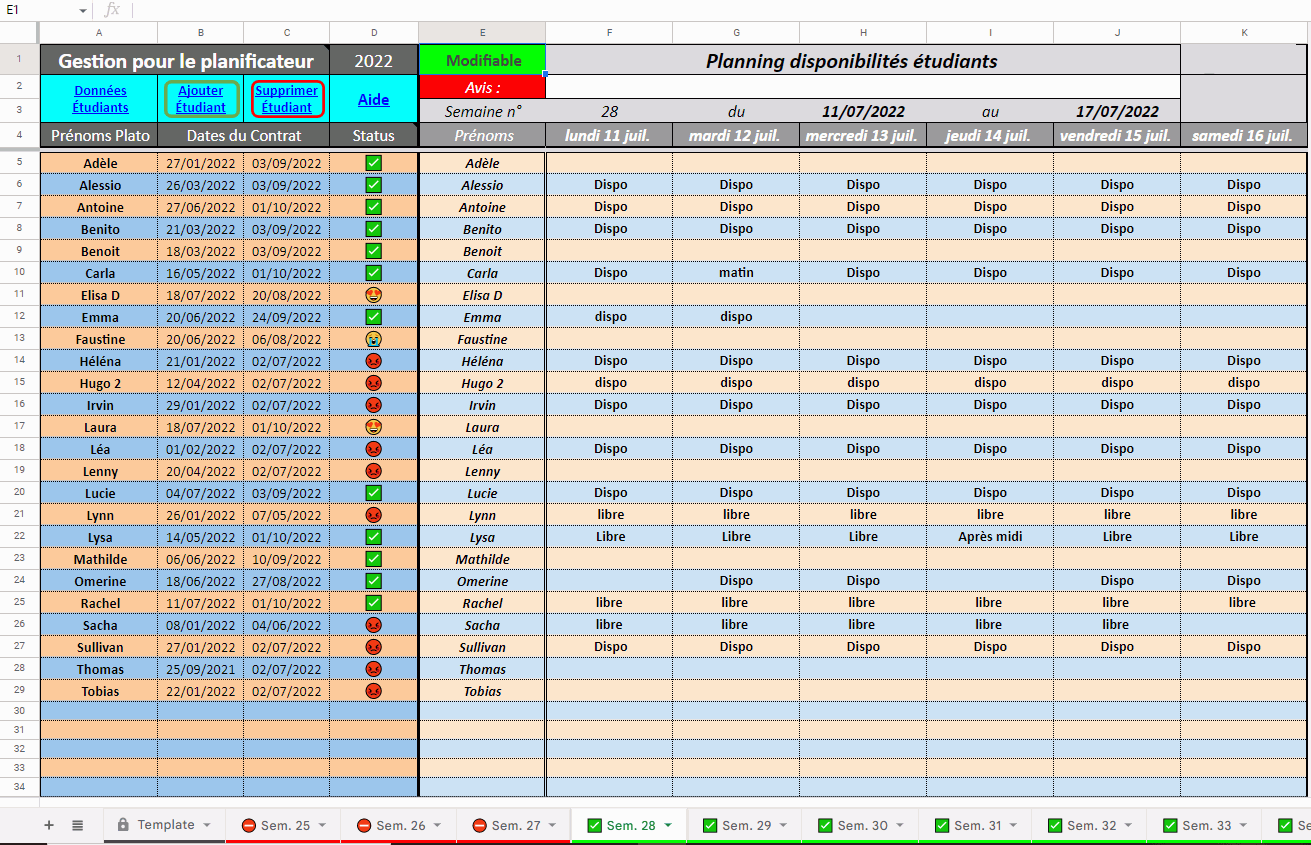Switch to the Sem. 25 sheet tab

click(x=285, y=826)
